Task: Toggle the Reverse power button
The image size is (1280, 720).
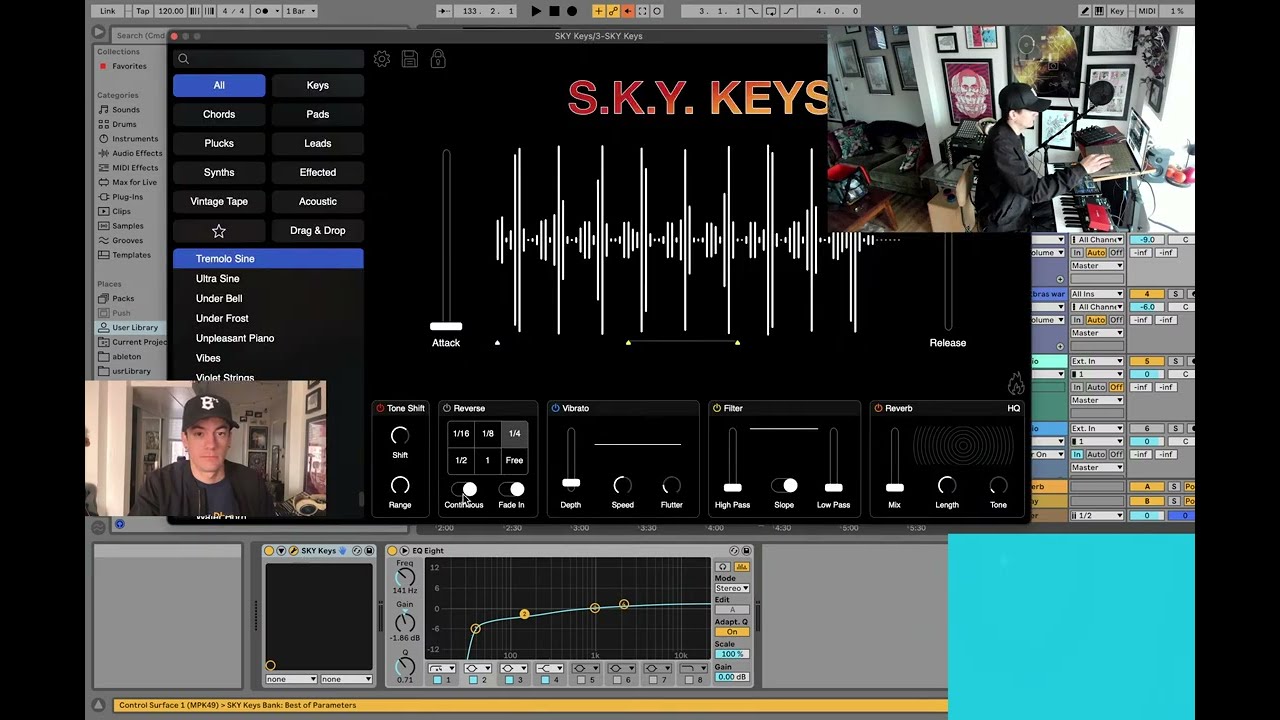Action: click(x=447, y=408)
